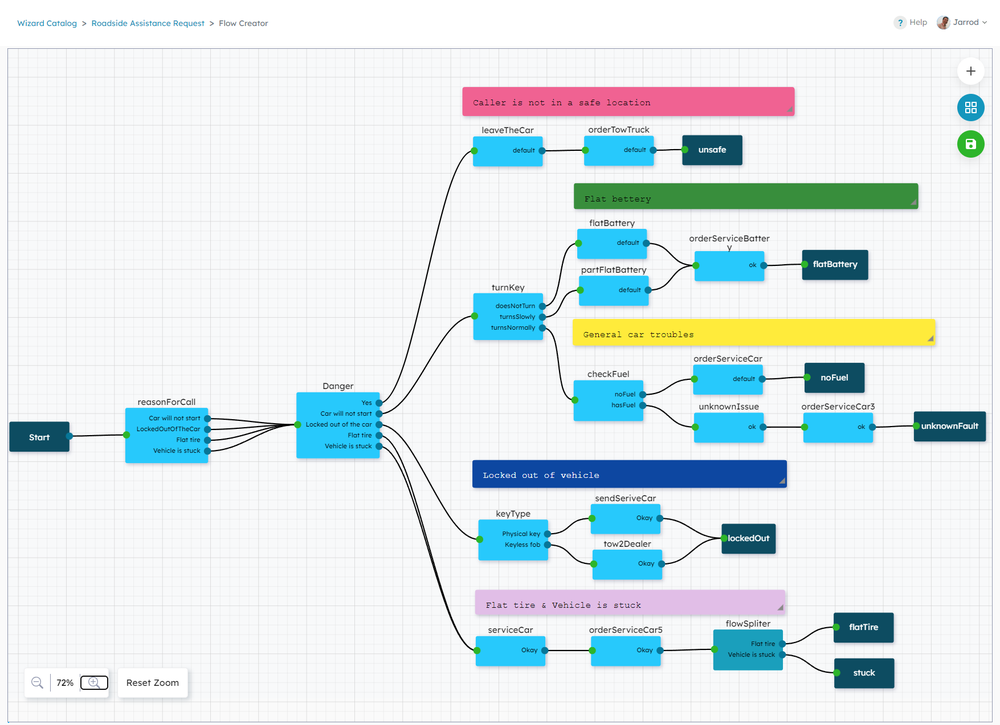
Task: Click the doesNotTurn output port
Action: (542, 306)
